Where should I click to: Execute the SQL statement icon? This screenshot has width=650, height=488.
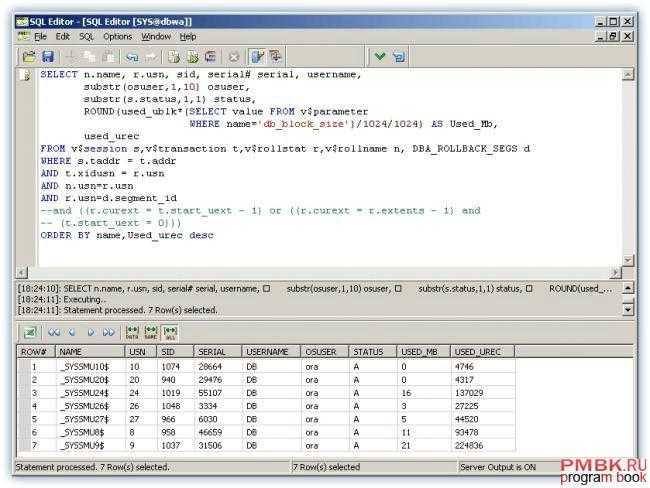click(174, 57)
